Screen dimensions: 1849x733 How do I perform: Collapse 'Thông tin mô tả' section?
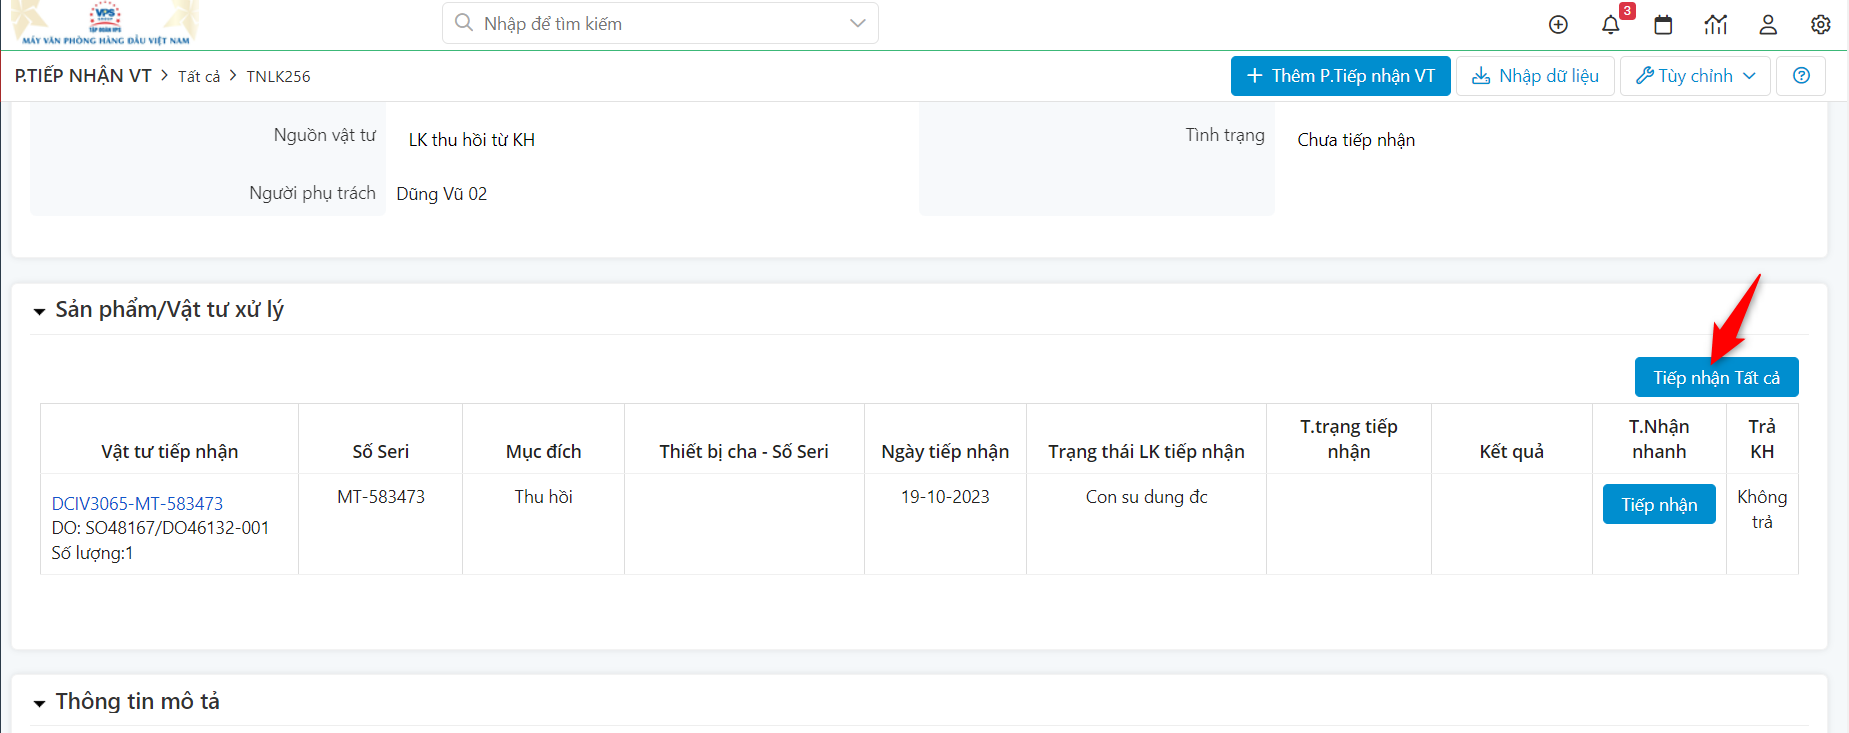coord(40,703)
